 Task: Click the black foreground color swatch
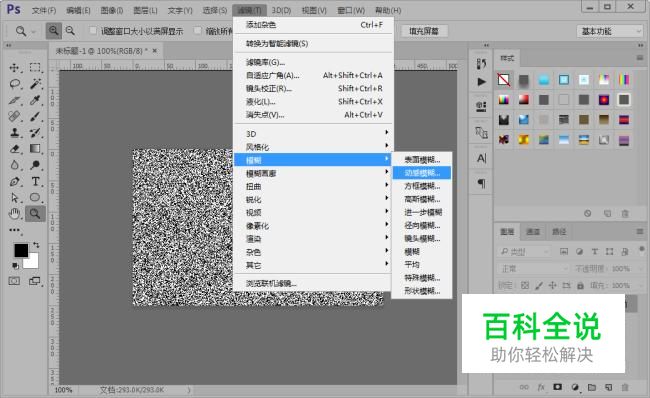tap(21, 250)
